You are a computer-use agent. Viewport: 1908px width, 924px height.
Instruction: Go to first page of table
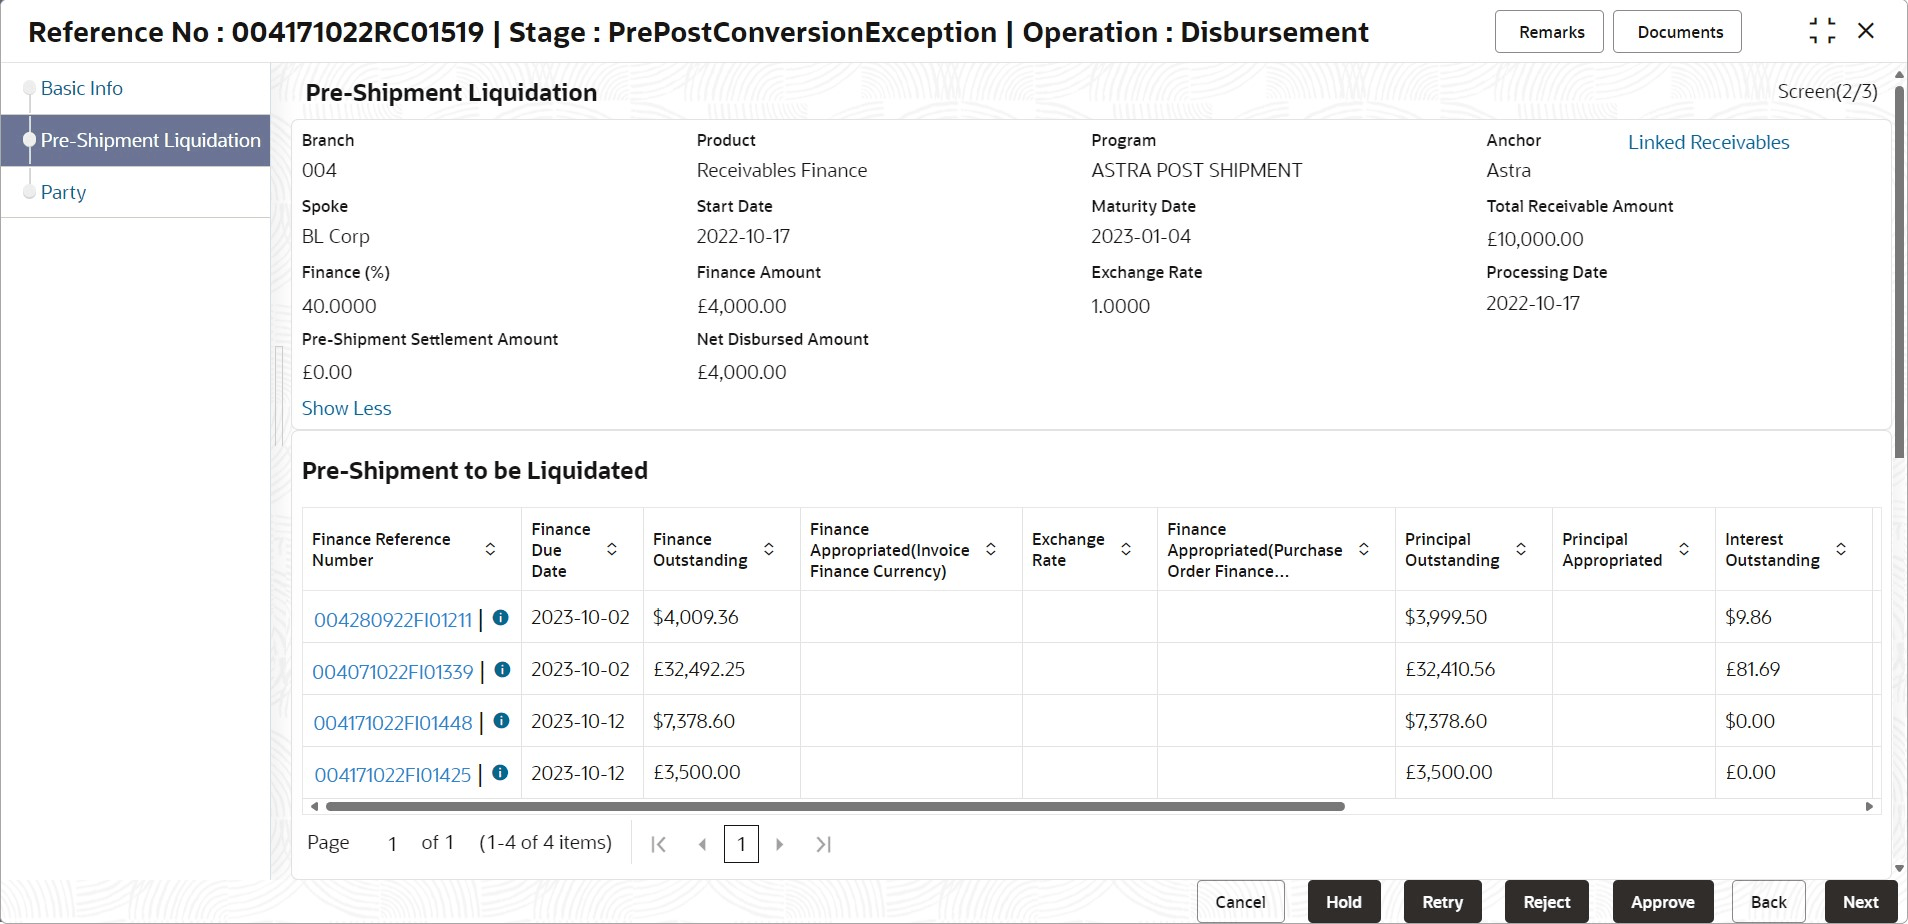(658, 844)
